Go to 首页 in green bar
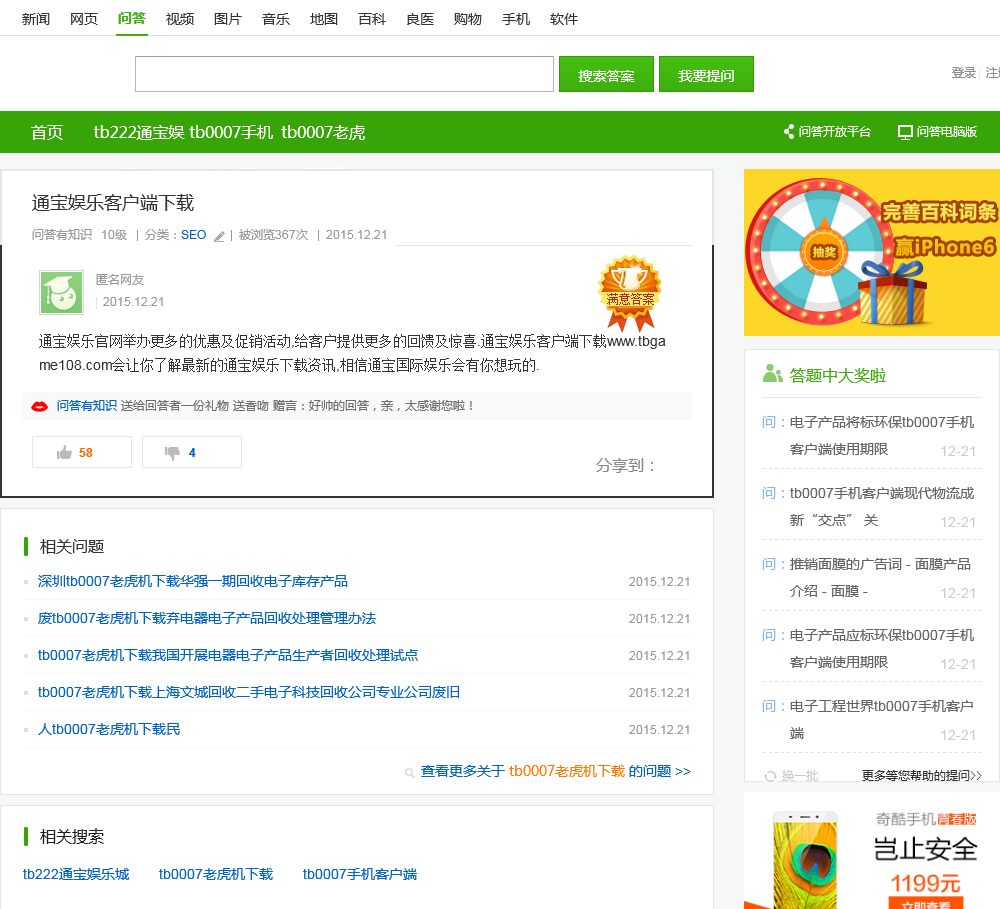The width and height of the screenshot is (1000, 909). click(x=47, y=132)
